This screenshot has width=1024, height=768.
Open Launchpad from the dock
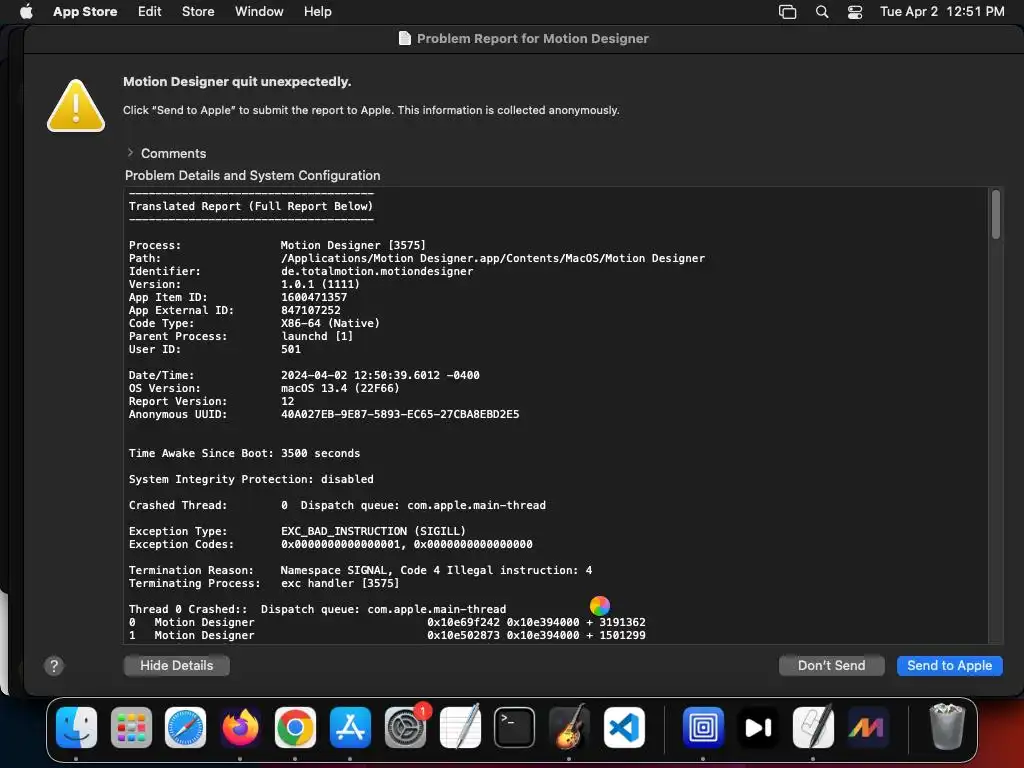[131, 727]
